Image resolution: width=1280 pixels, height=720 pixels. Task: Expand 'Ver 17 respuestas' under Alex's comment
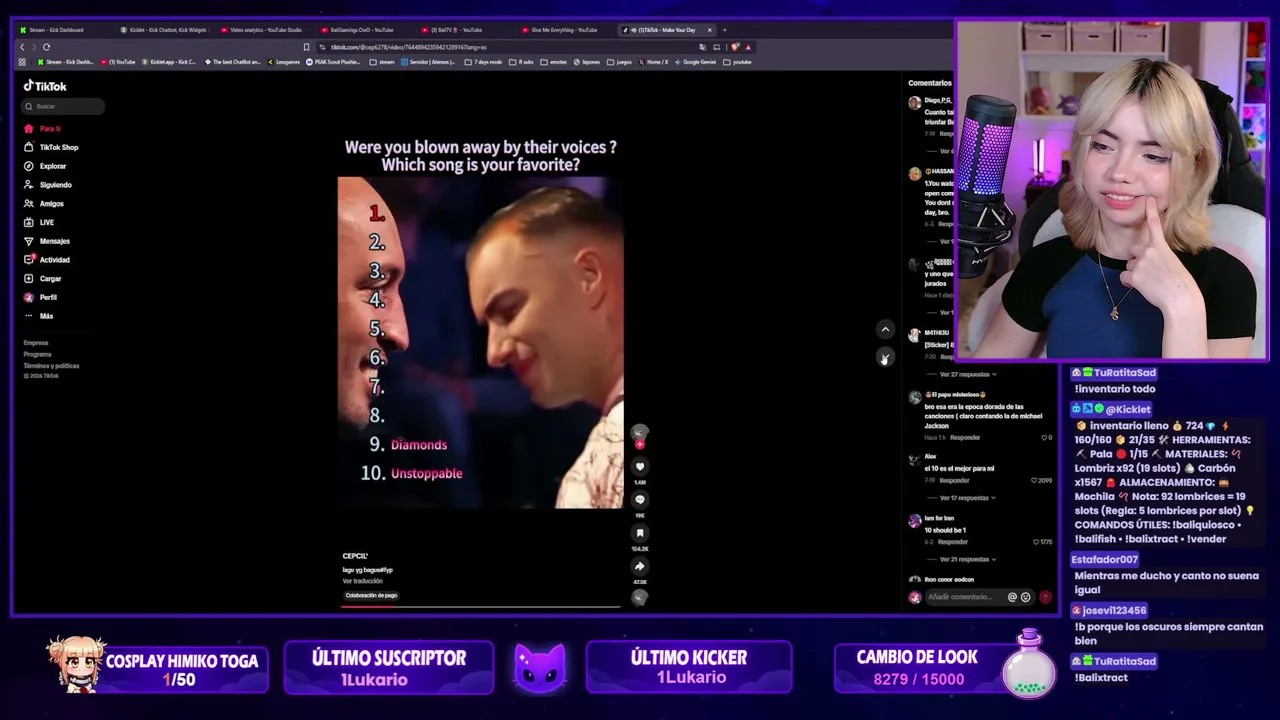click(967, 497)
